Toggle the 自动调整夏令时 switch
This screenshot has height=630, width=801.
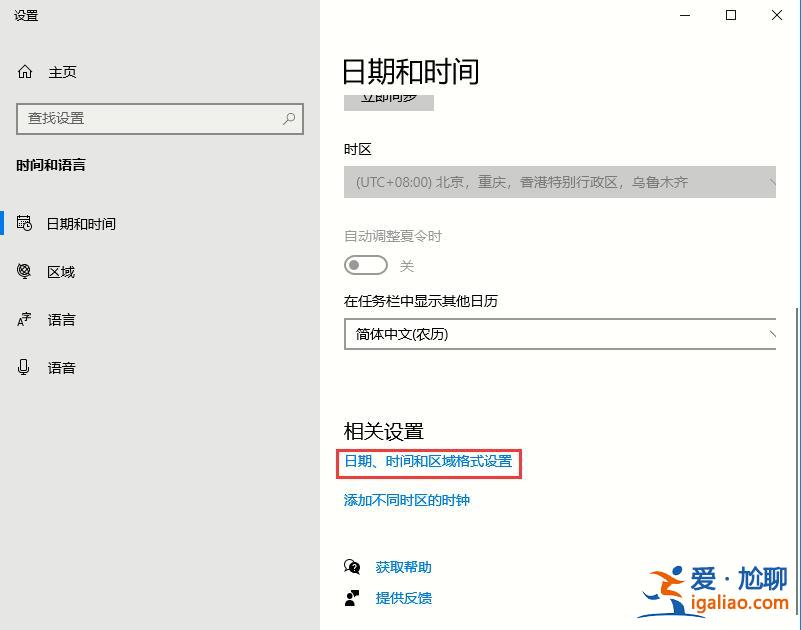(x=365, y=265)
